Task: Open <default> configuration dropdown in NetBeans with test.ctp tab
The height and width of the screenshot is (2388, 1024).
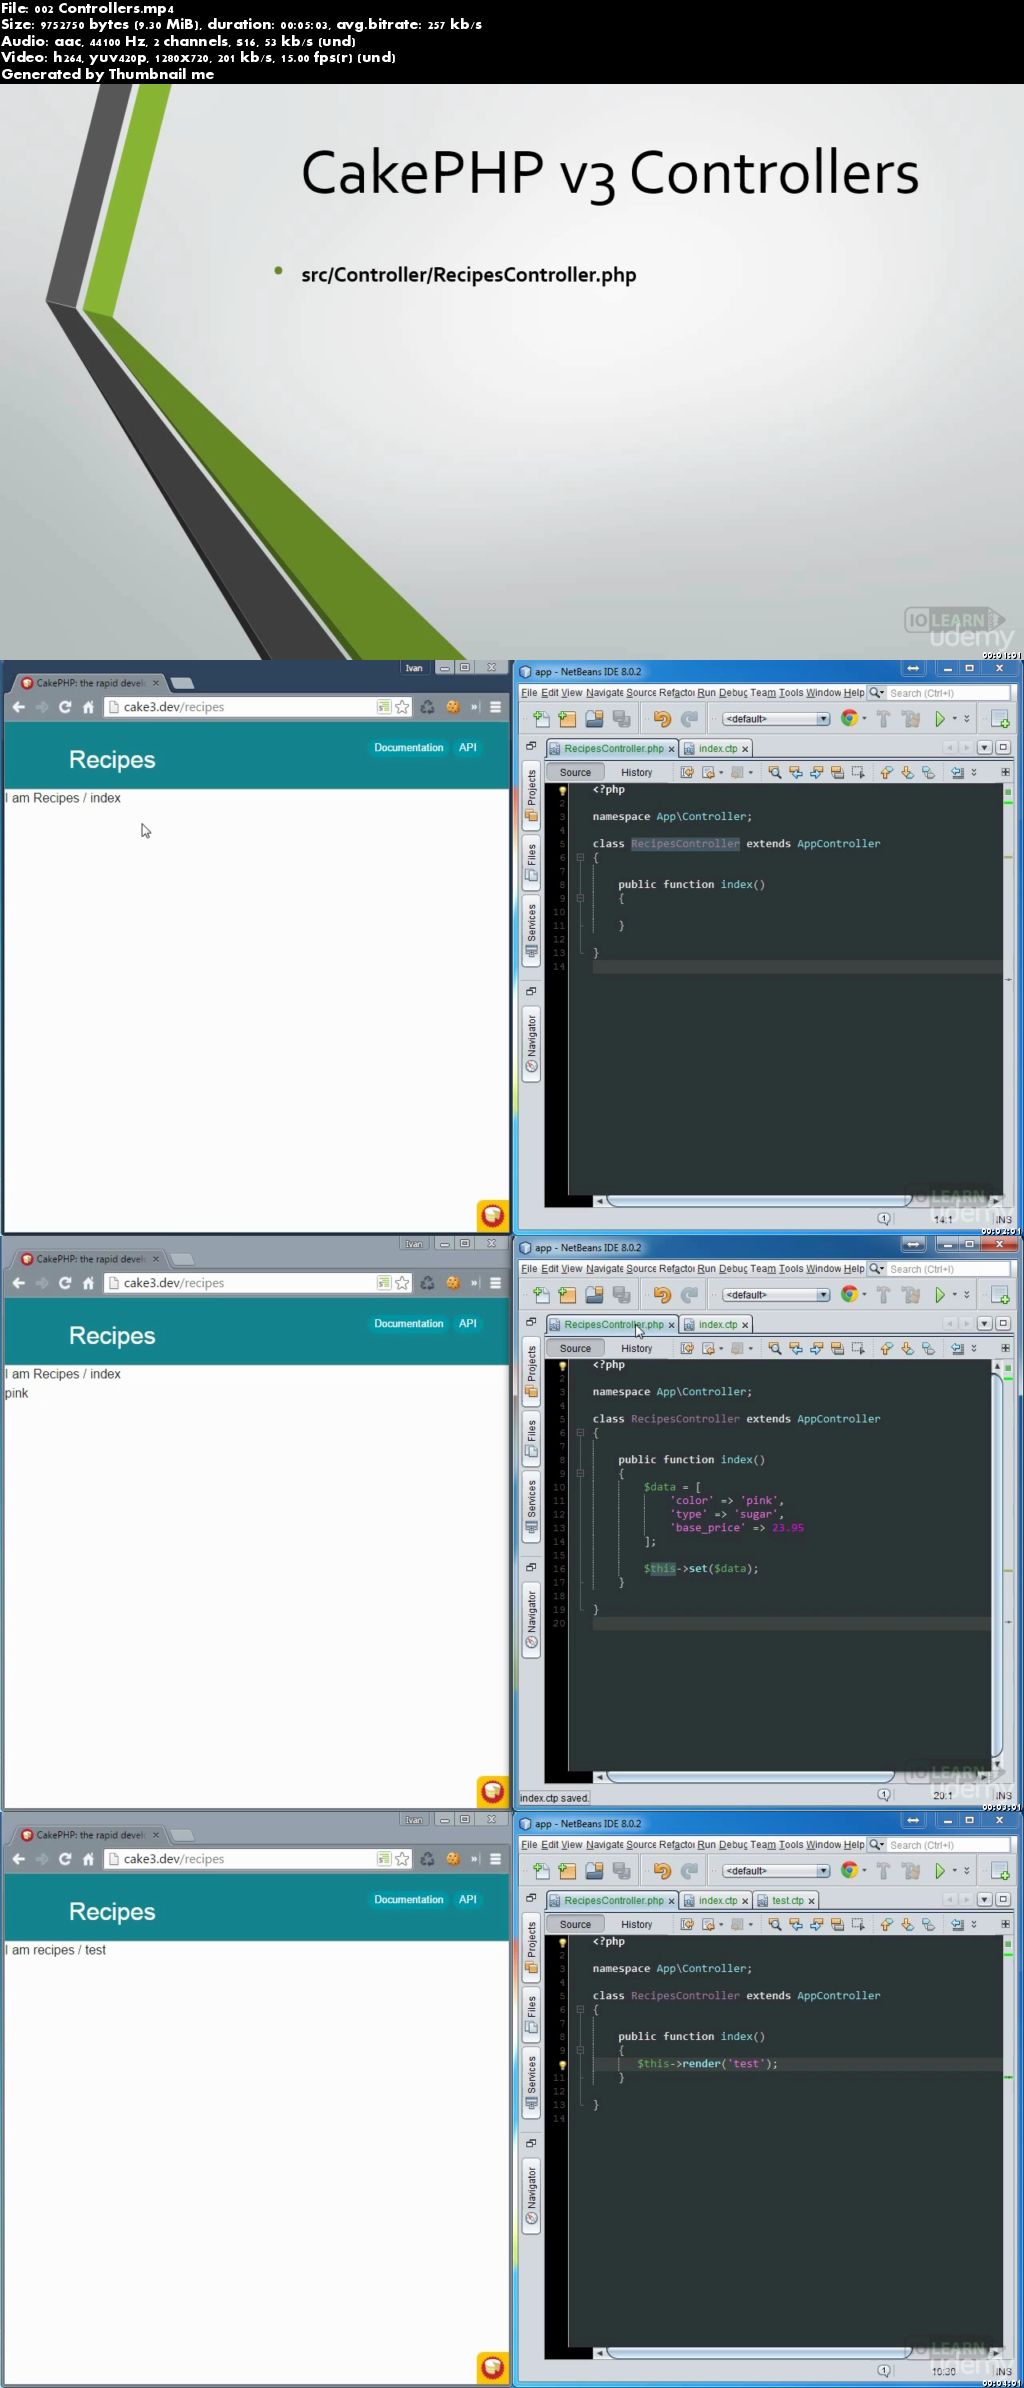Action: (777, 1871)
